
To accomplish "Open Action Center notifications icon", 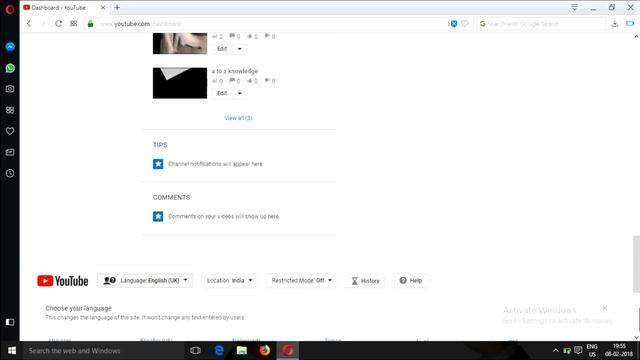I will point(578,351).
